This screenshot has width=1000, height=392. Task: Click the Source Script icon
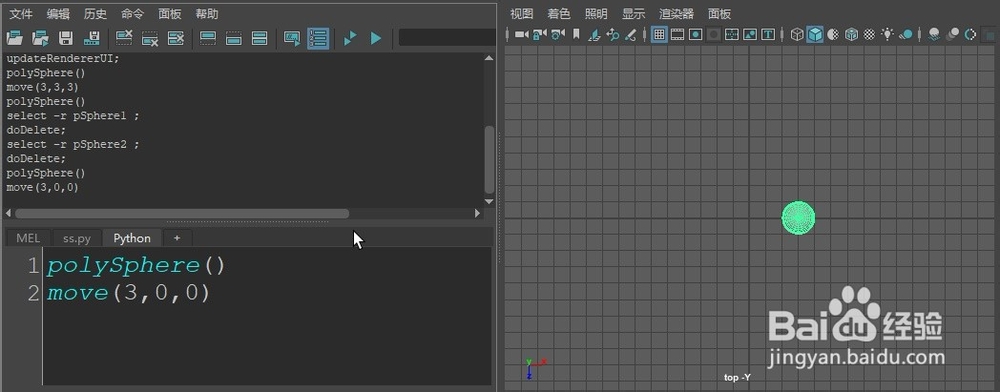tap(40, 38)
